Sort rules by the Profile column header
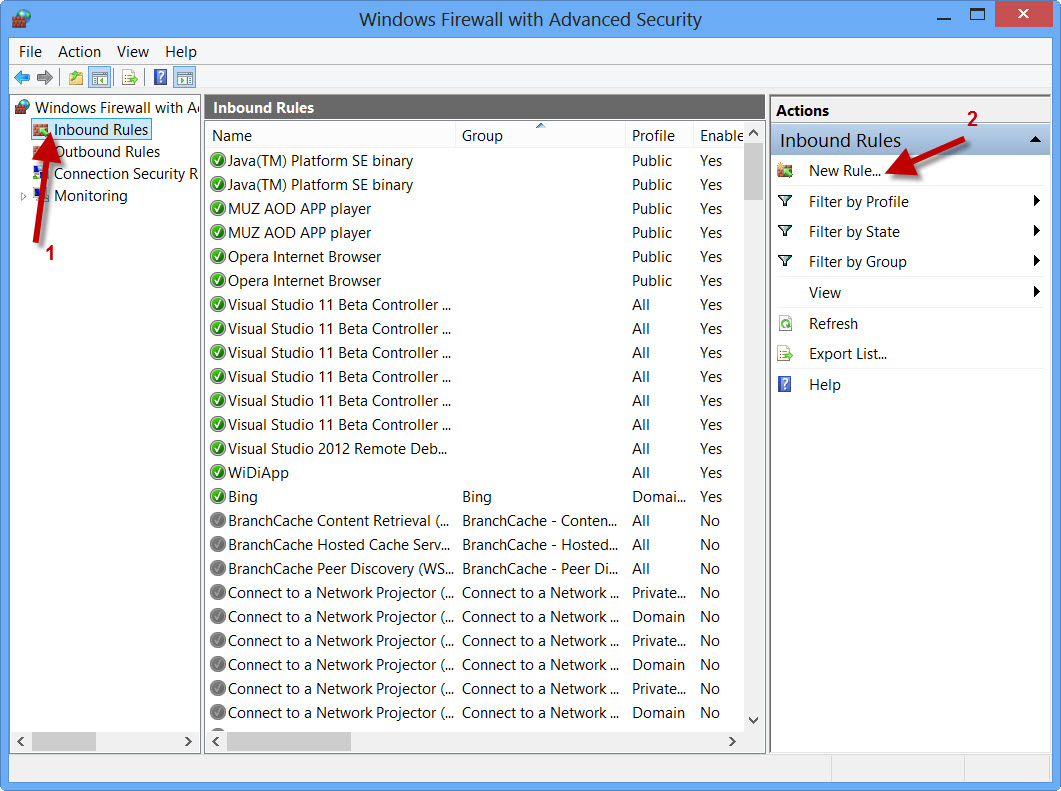Viewport: 1061px width, 791px height. point(653,136)
